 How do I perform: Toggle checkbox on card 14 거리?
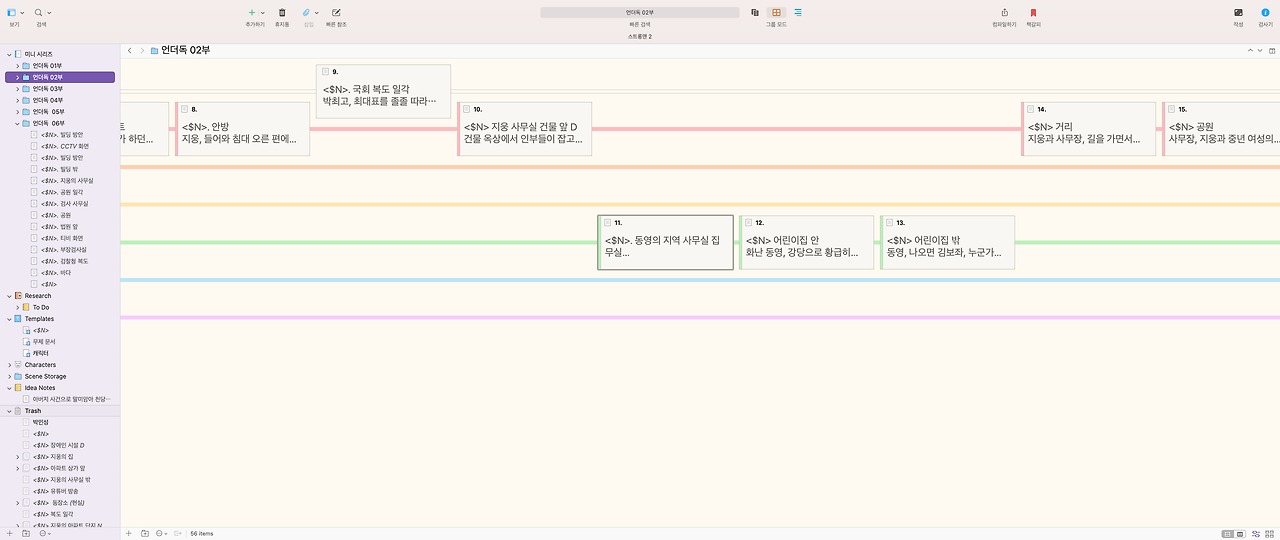pos(1031,109)
